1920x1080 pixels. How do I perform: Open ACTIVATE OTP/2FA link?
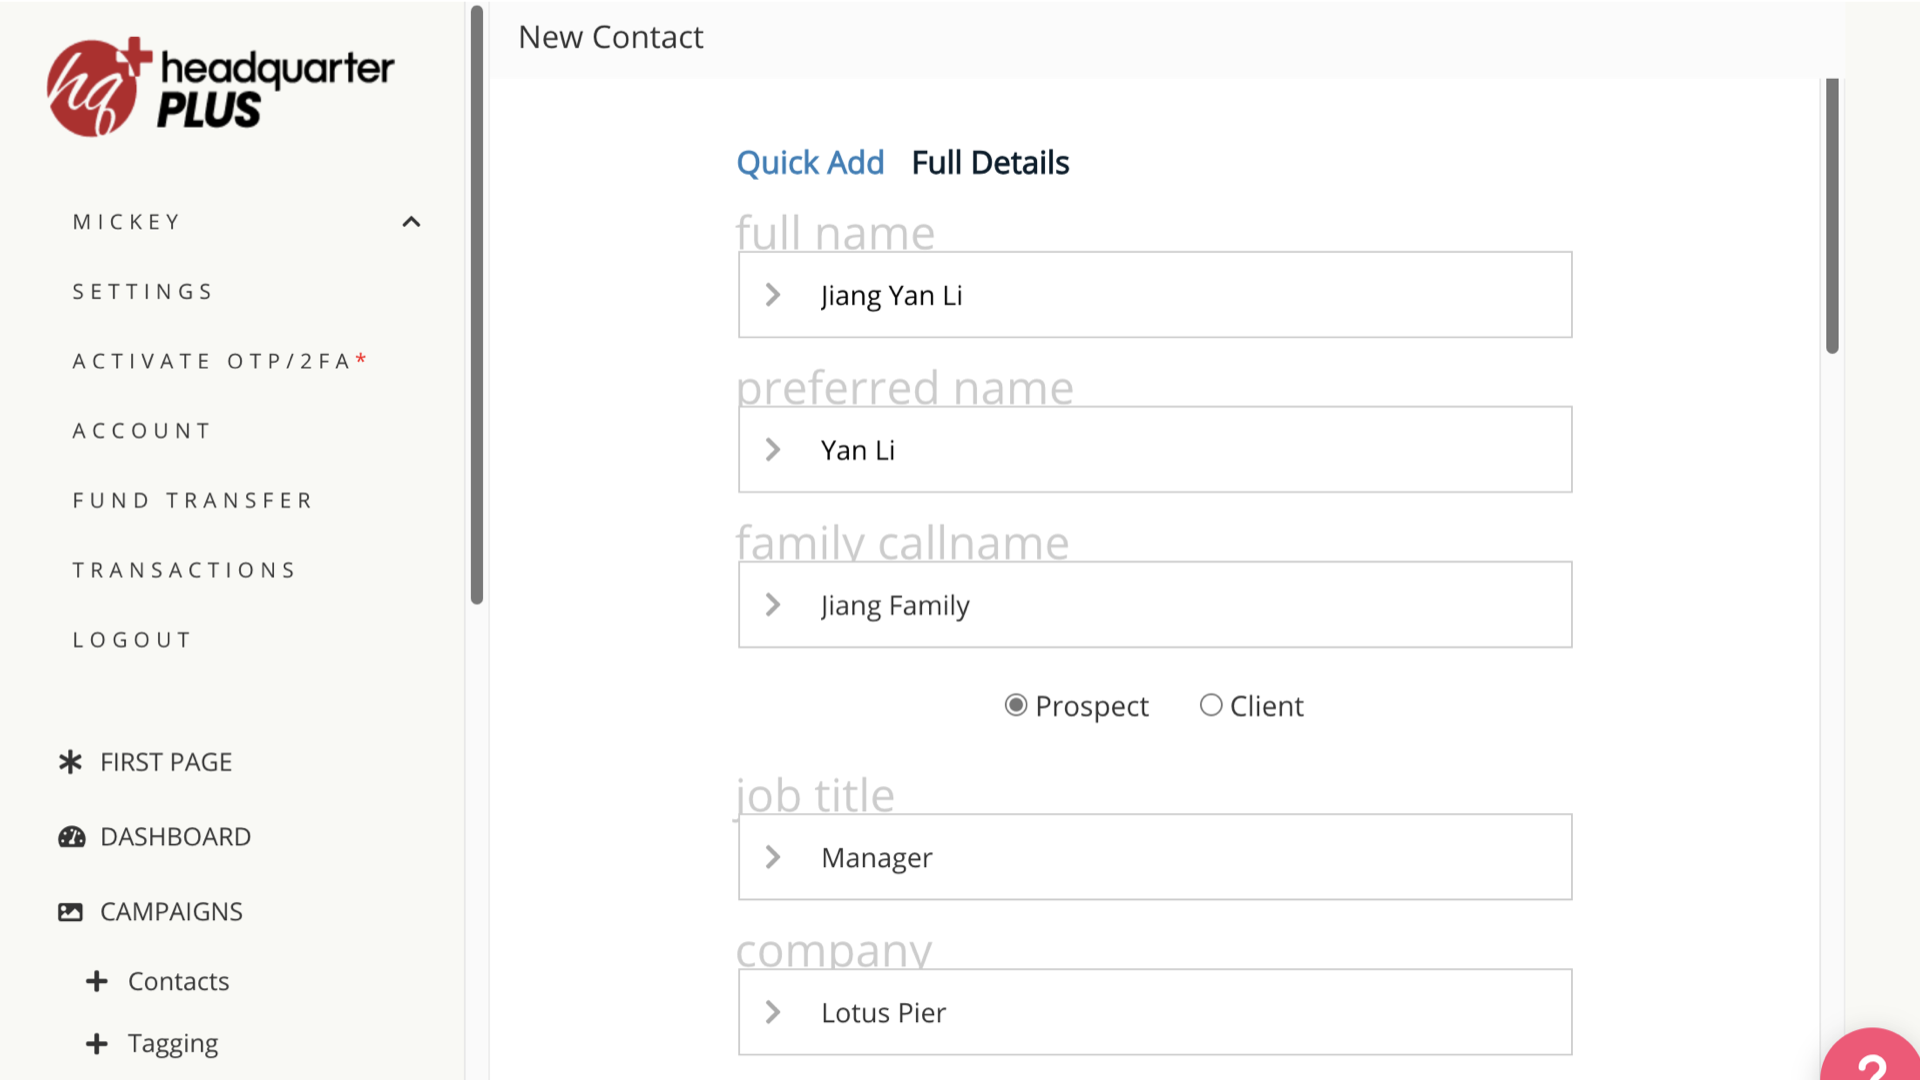218,361
